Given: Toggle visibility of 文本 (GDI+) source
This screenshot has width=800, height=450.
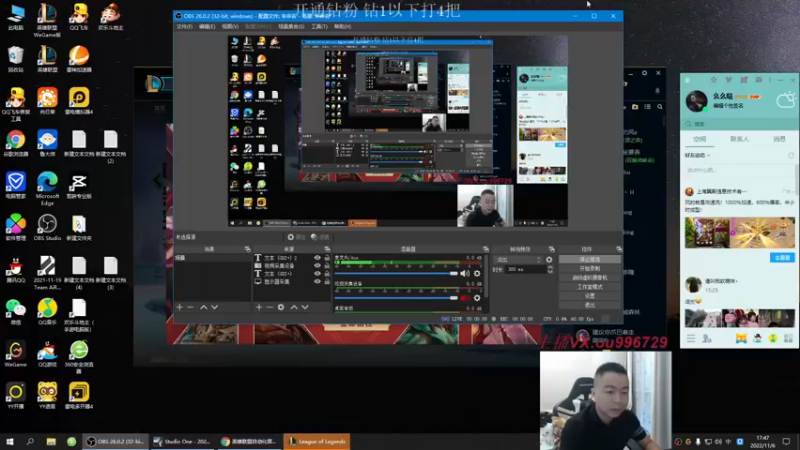Looking at the screenshot, I should pos(317,273).
